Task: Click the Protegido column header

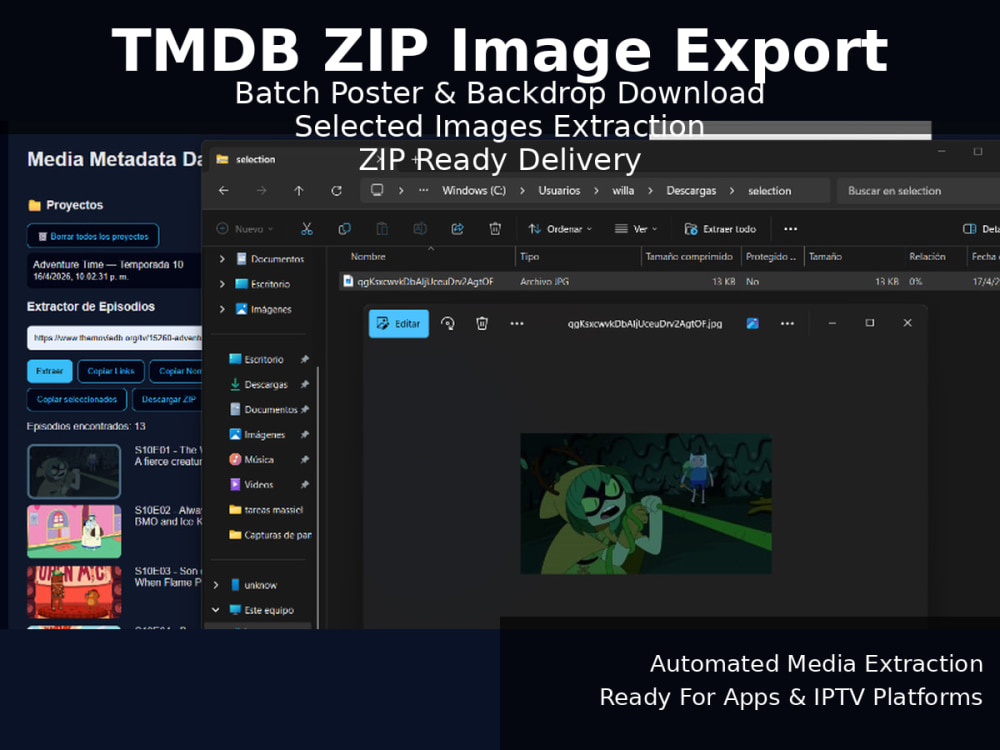Action: pyautogui.click(x=771, y=256)
